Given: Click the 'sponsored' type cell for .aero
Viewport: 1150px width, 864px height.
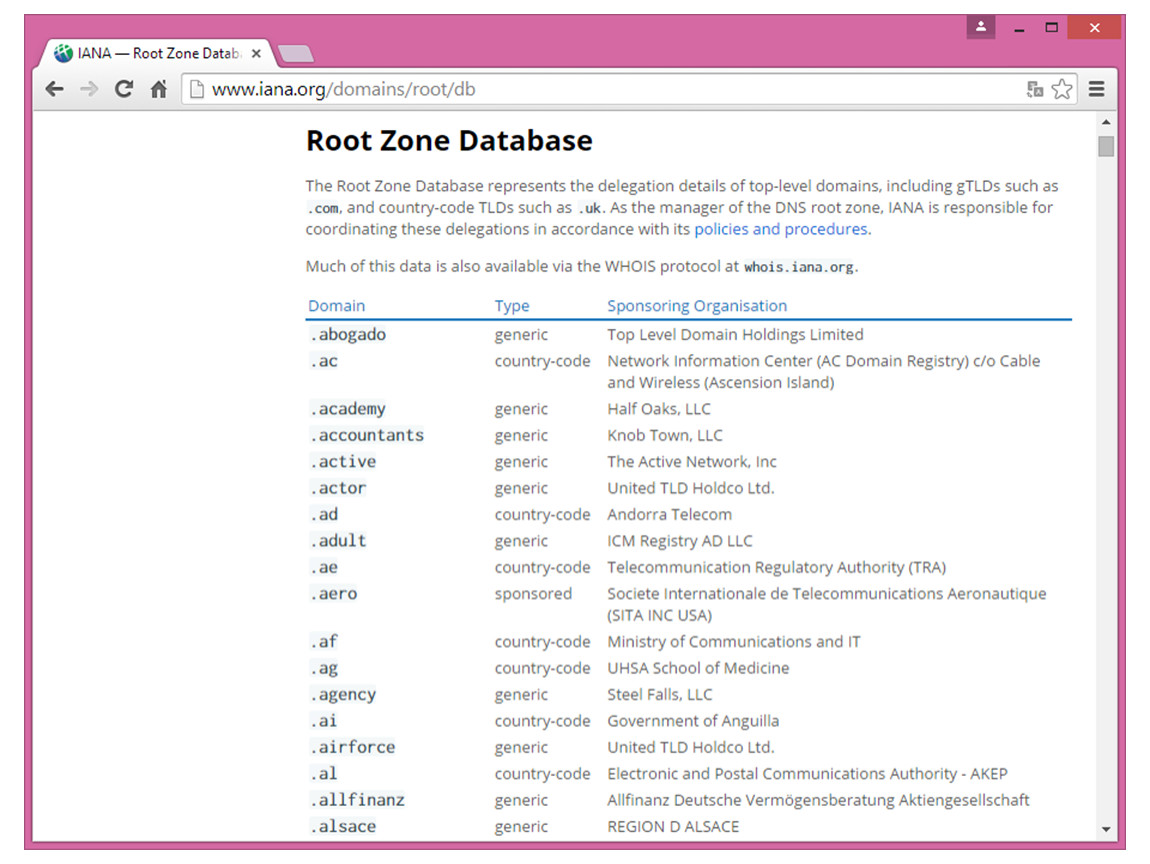Looking at the screenshot, I should [x=533, y=593].
